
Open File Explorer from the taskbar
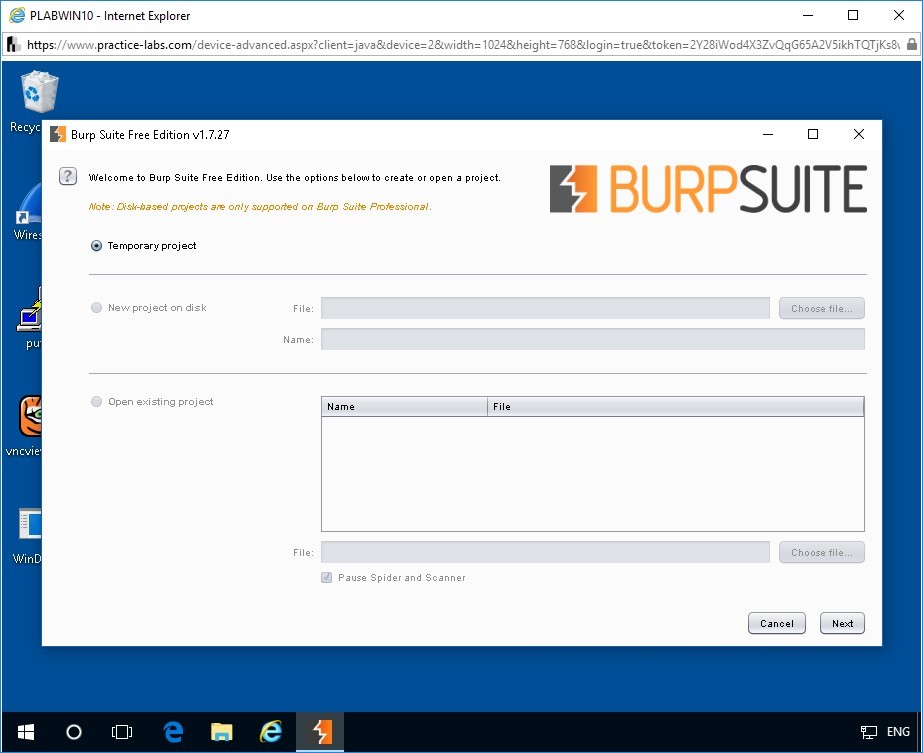pos(221,732)
